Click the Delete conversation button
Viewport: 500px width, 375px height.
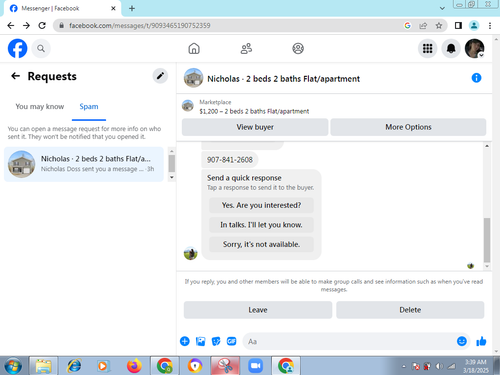pyautogui.click(x=410, y=310)
